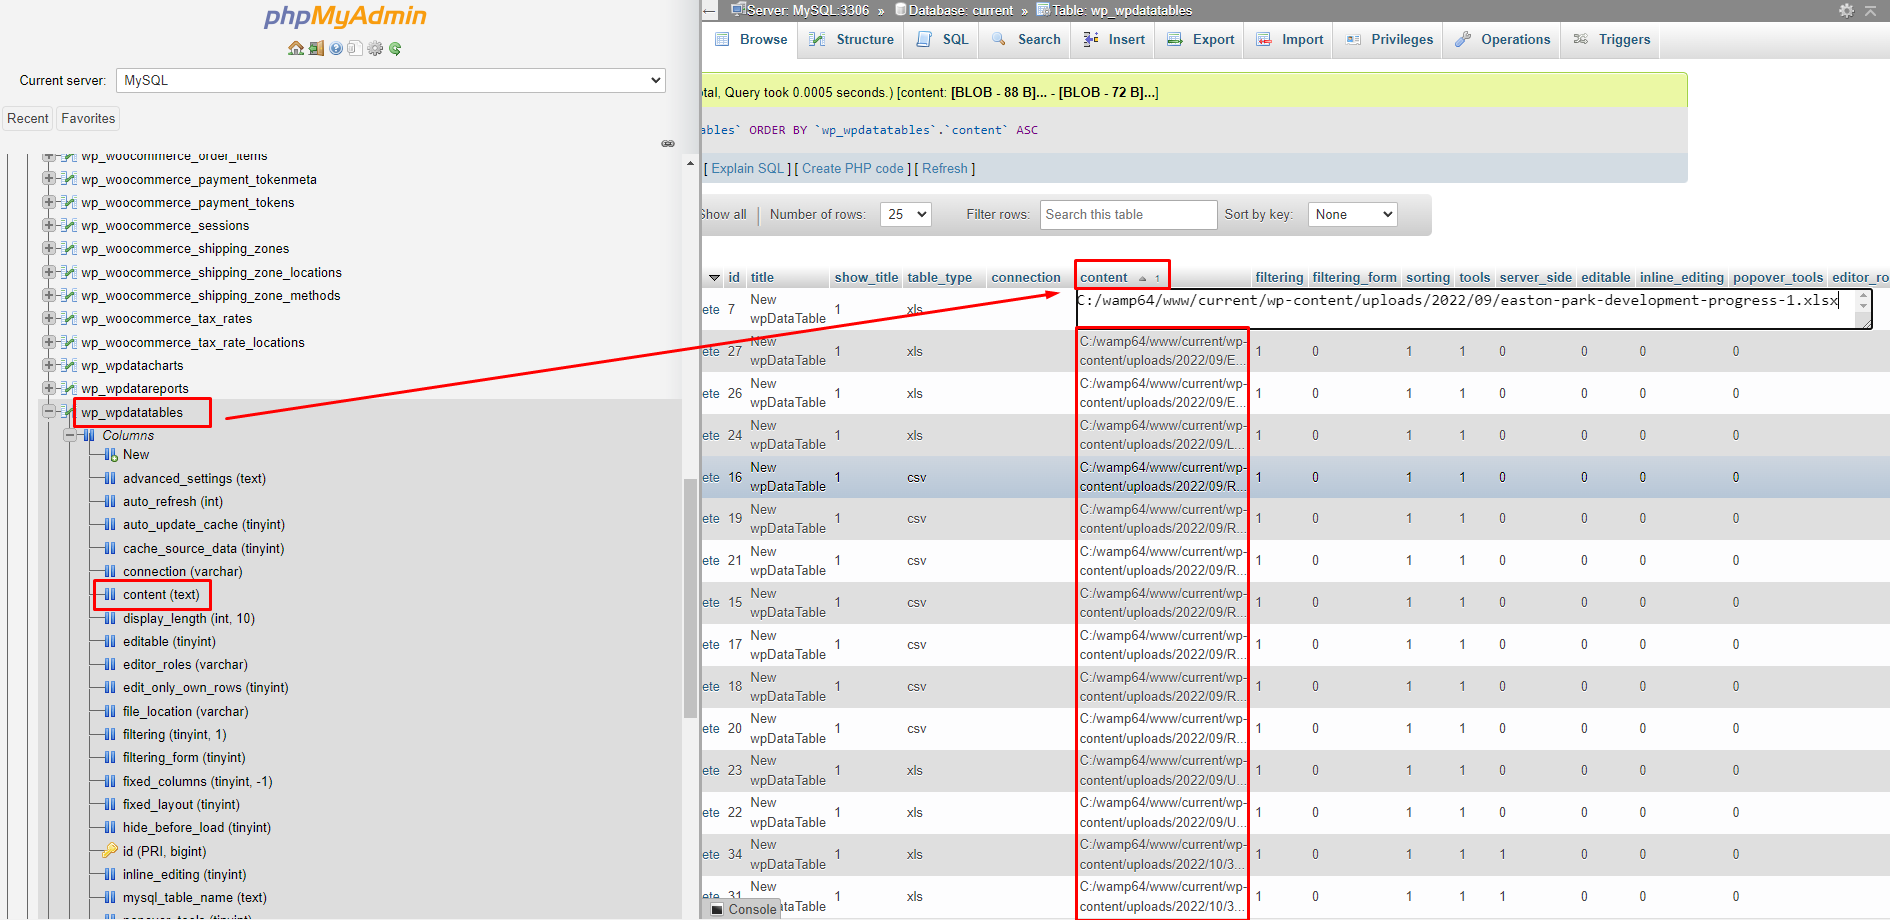
Task: Click the Explain SQL link
Action: pos(747,168)
